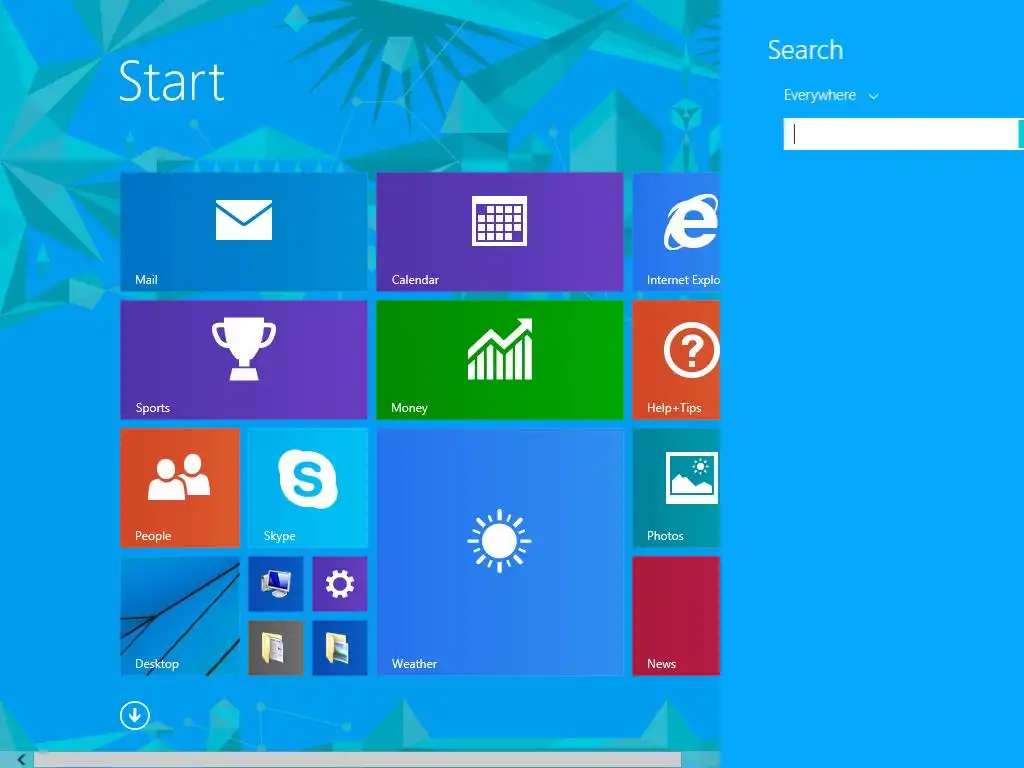Open the Desktop tile
The height and width of the screenshot is (768, 1024).
[180, 616]
